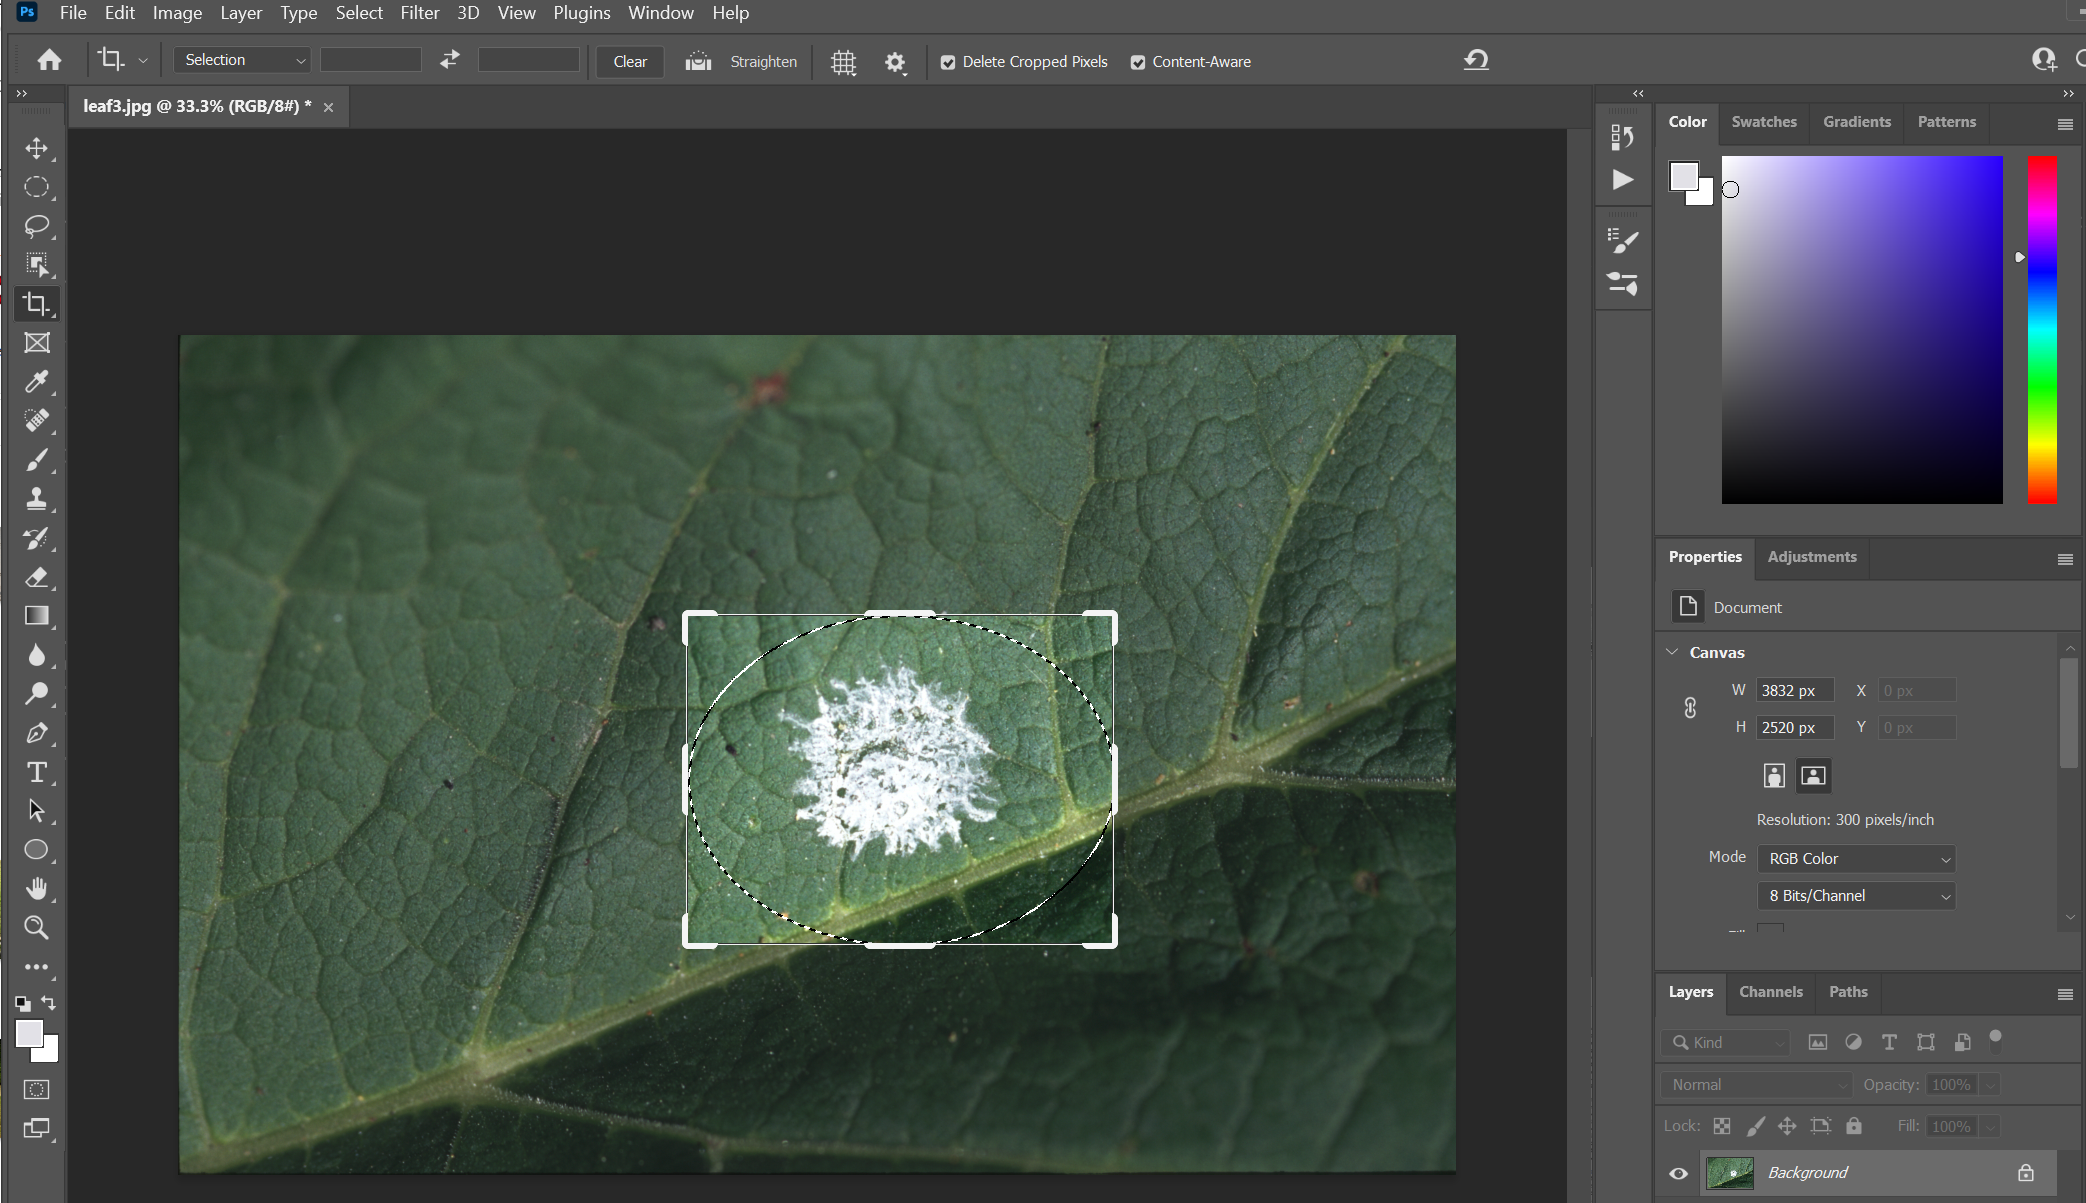
Task: Select the Frame tool
Action: pyautogui.click(x=37, y=343)
